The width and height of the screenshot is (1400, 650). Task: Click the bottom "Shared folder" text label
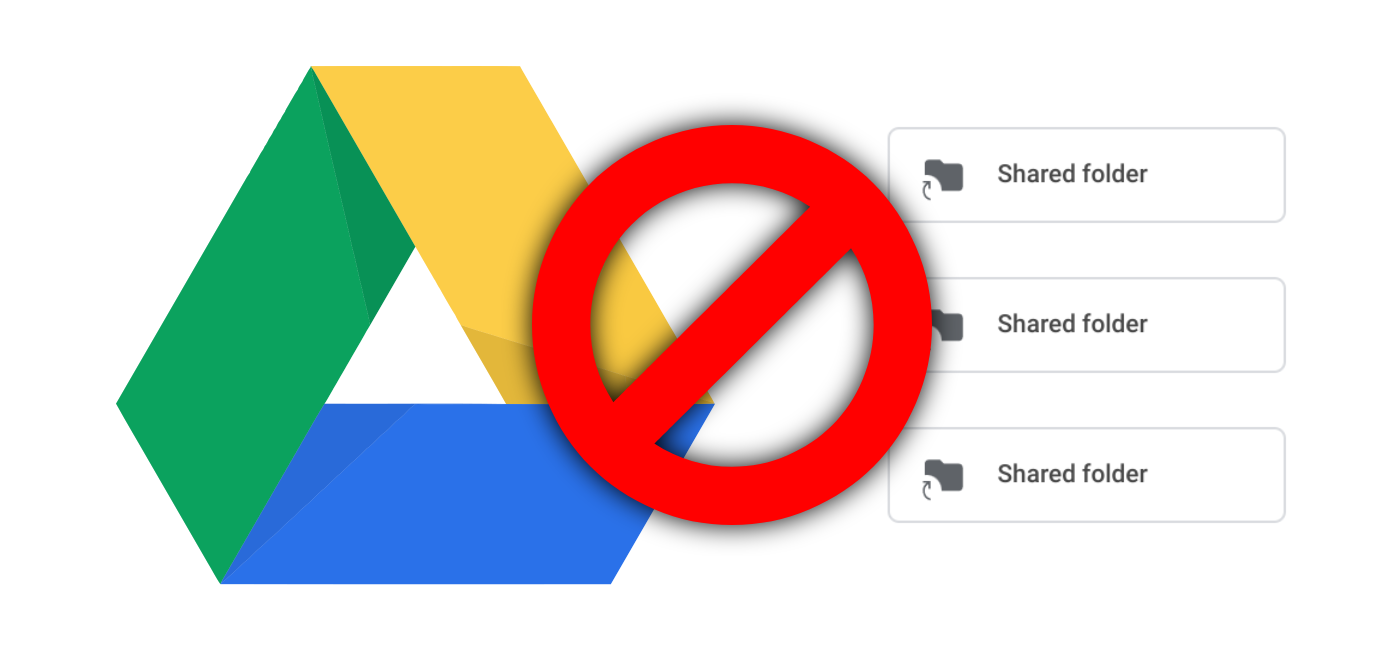point(1072,474)
